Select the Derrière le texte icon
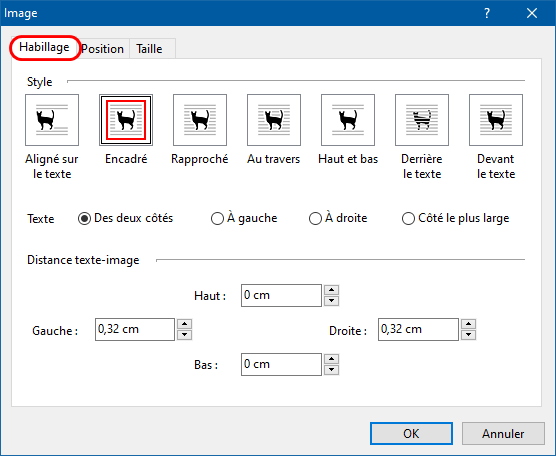The height and width of the screenshot is (456, 556). click(422, 120)
